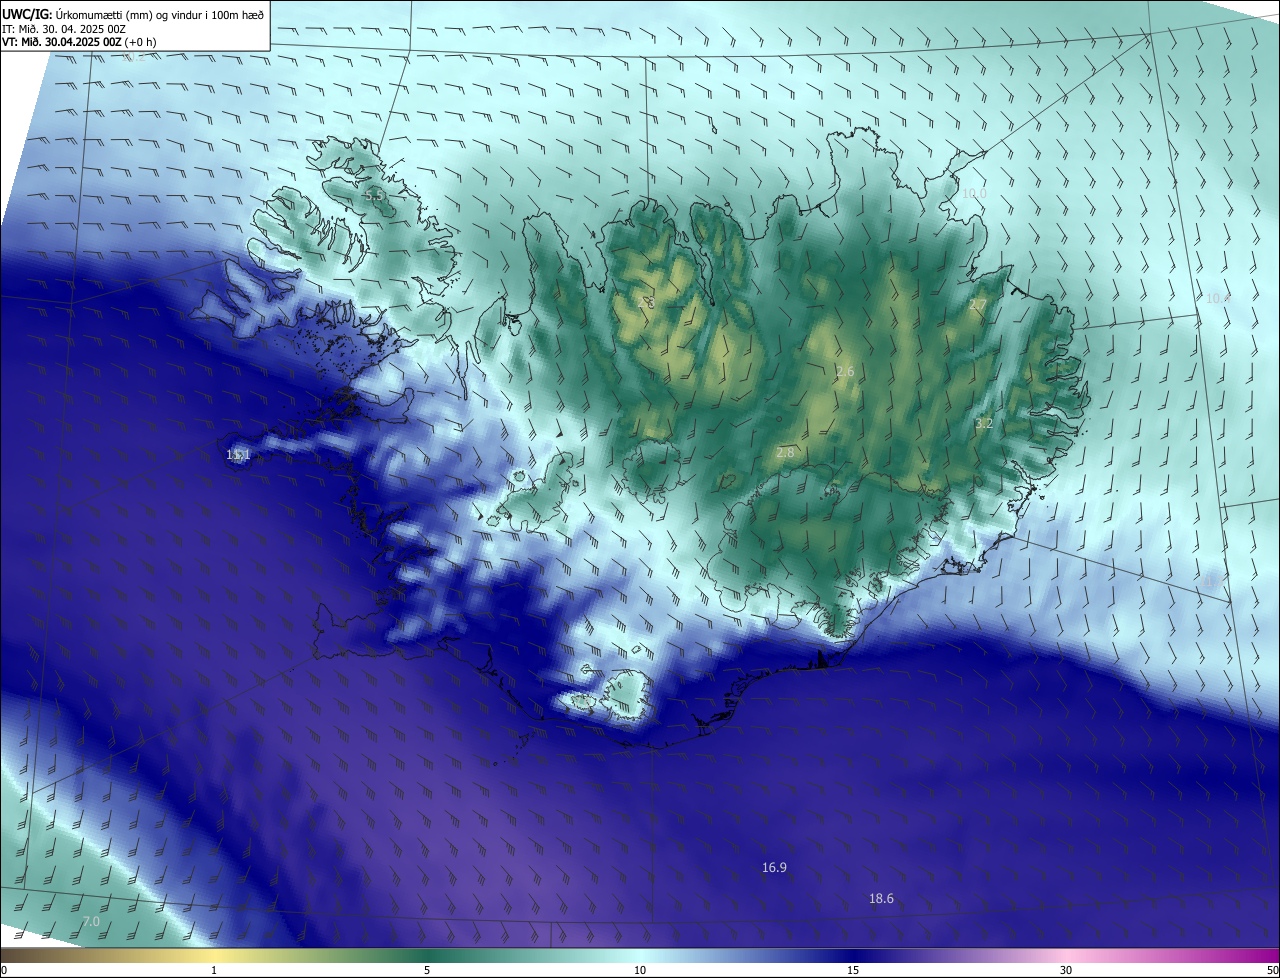This screenshot has width=1280, height=978.
Task: Click the color scale tick label "10"
Action: pos(640,970)
